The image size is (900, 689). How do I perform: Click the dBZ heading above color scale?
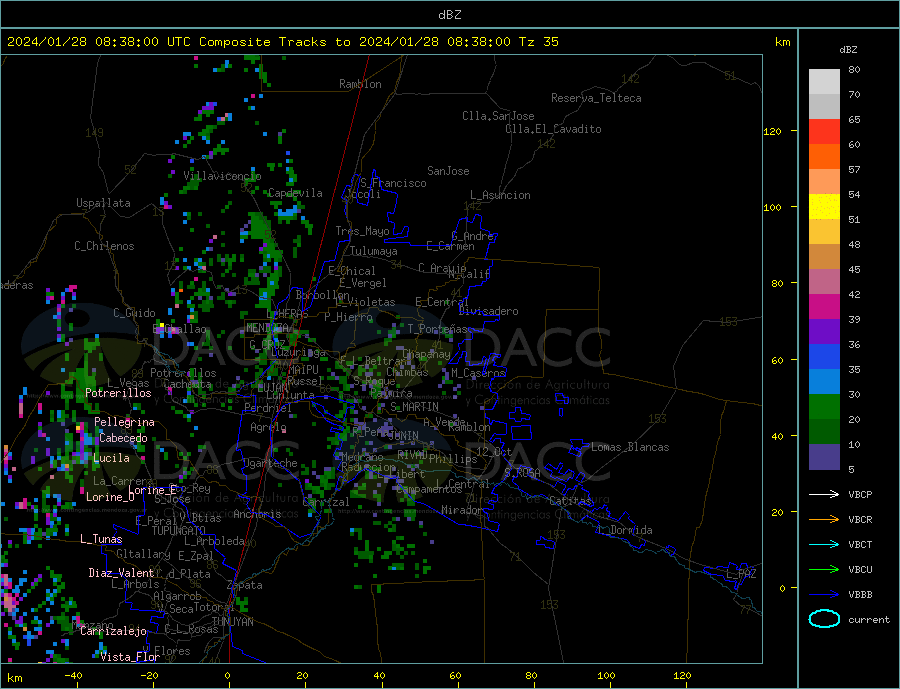click(x=848, y=50)
